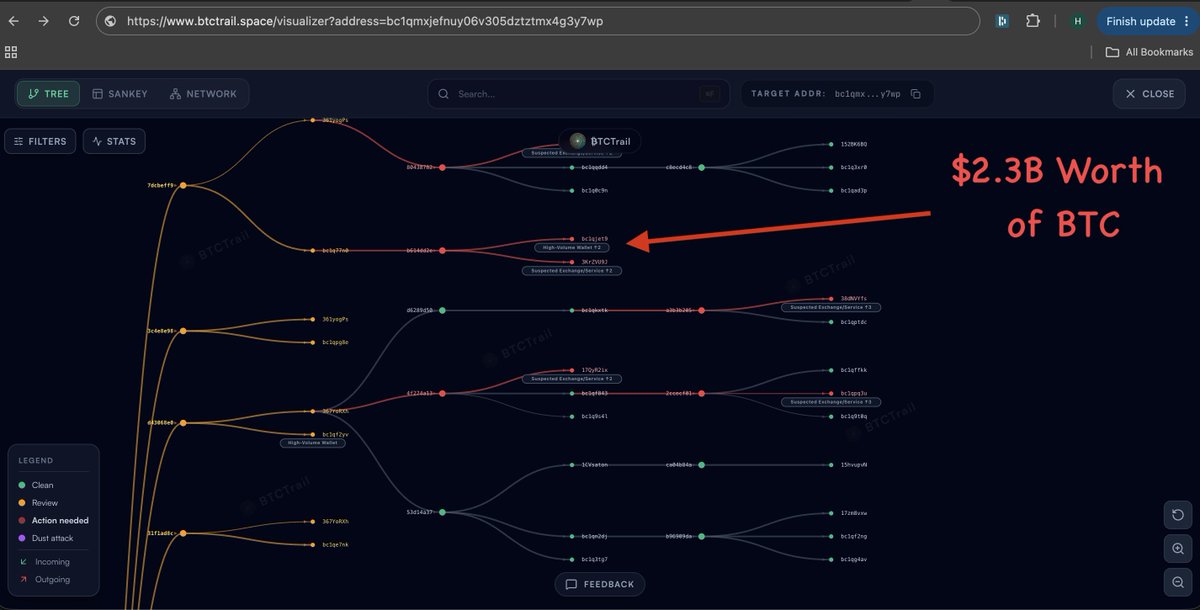This screenshot has width=1200, height=610.
Task: Select red transaction node 6f274a13
Action: click(442, 393)
